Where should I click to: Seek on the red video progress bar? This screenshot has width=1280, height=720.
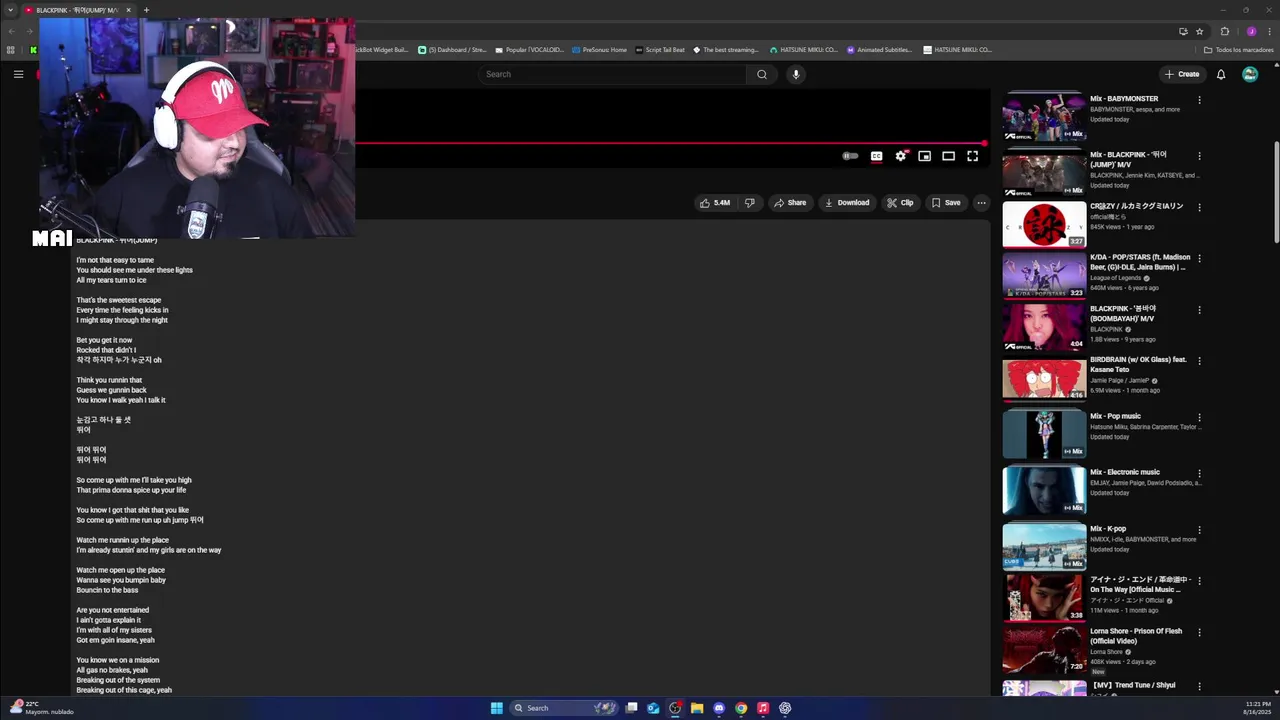670,143
